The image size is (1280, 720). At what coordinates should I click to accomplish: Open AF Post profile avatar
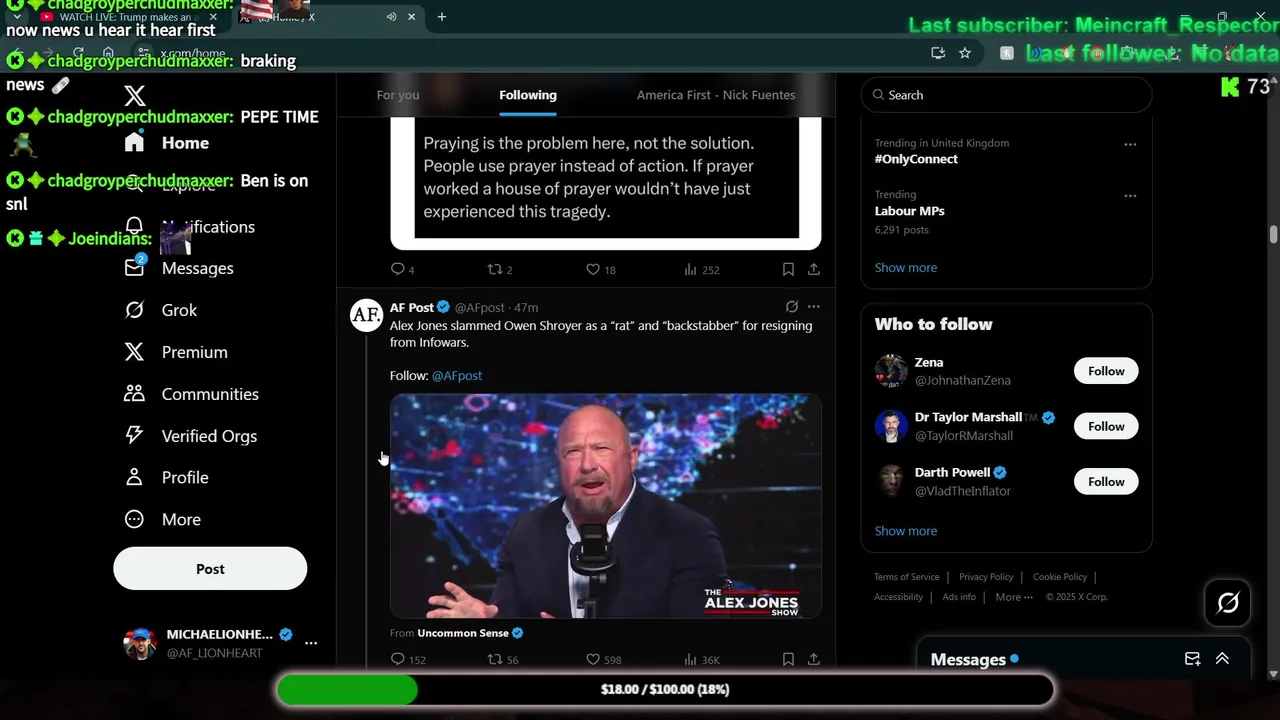366,315
